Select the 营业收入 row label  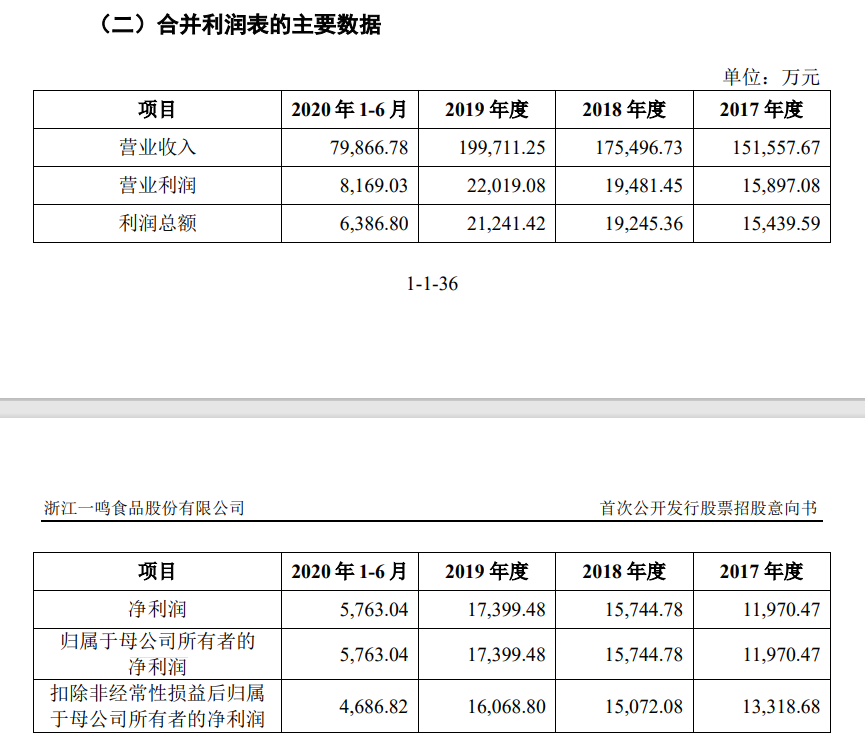155,147
